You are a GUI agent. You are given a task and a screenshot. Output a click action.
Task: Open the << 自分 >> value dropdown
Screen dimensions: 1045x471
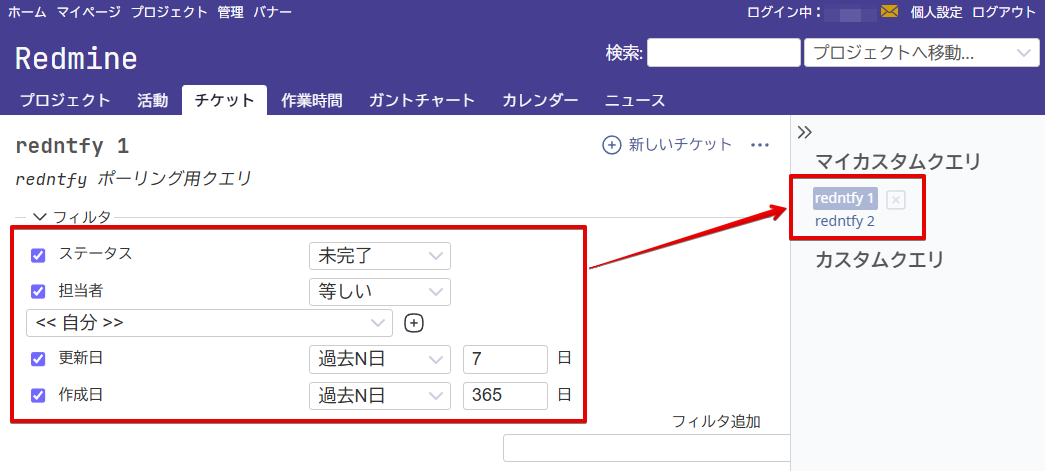pyautogui.click(x=209, y=323)
